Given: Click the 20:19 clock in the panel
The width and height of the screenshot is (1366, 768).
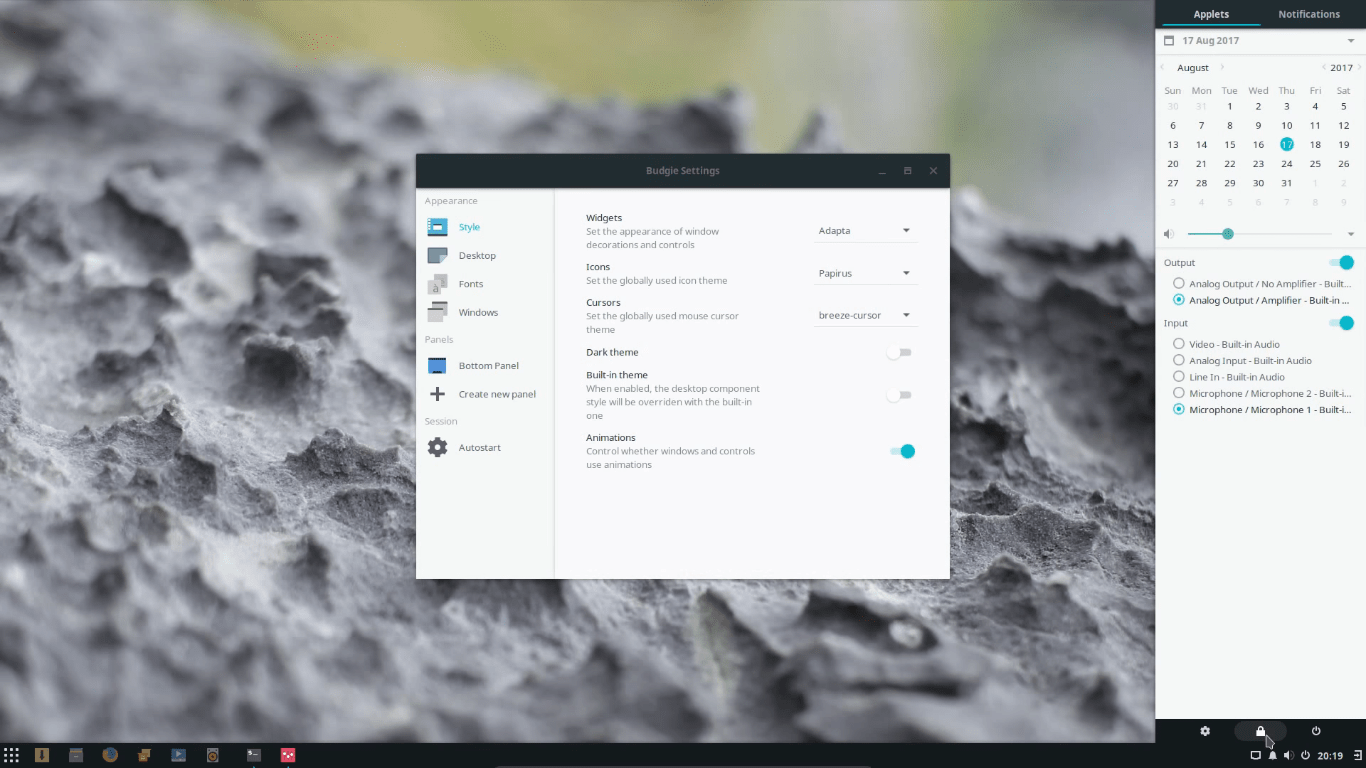Looking at the screenshot, I should 1330,756.
